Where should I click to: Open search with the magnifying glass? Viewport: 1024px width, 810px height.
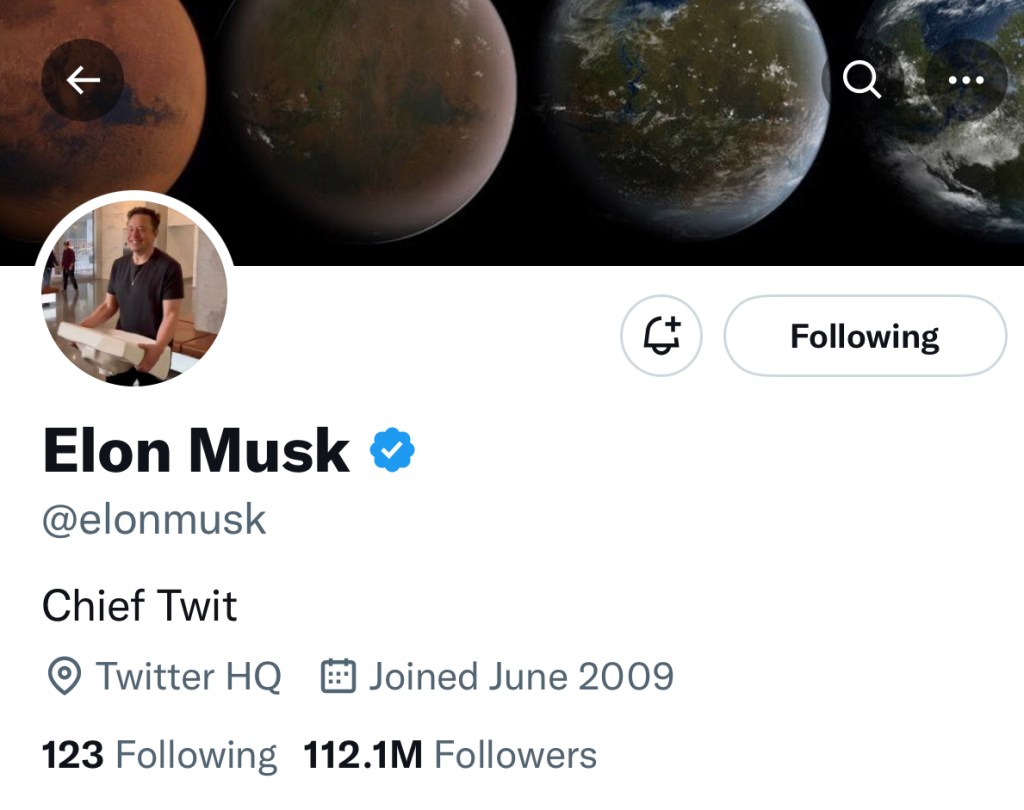[862, 80]
